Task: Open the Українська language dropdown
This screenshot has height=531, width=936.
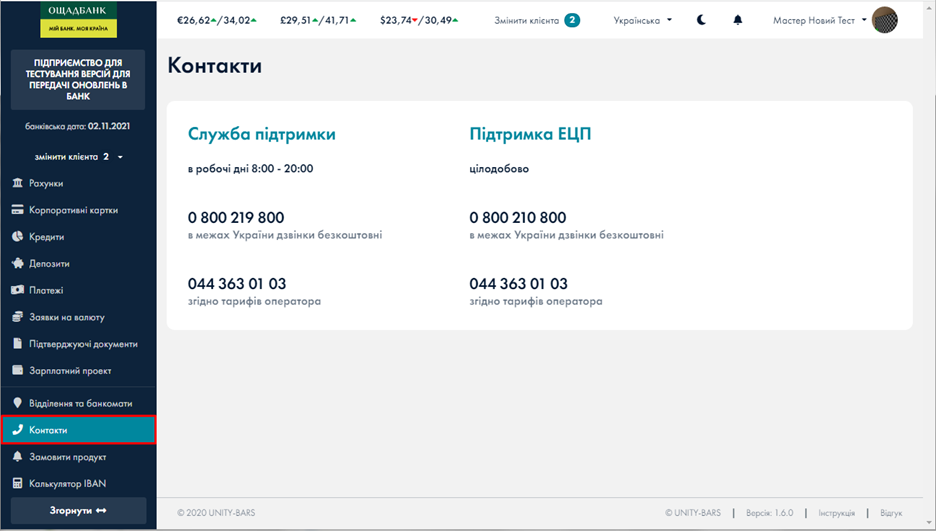Action: 642,20
